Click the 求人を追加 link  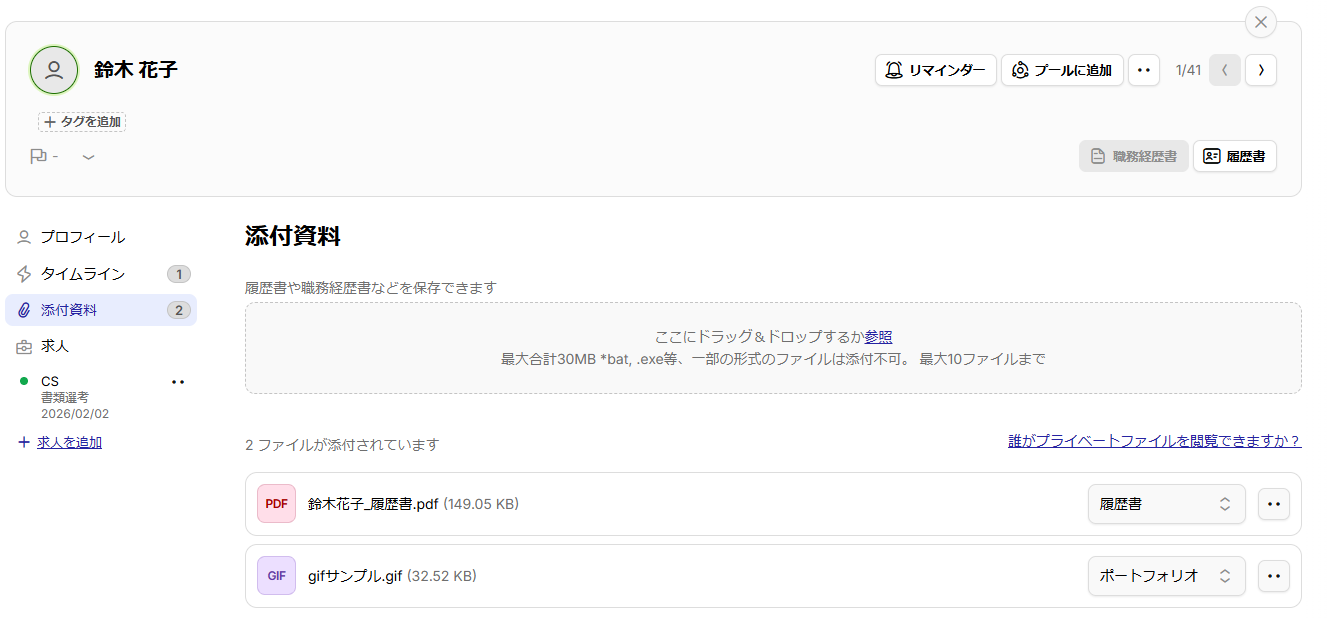point(69,442)
